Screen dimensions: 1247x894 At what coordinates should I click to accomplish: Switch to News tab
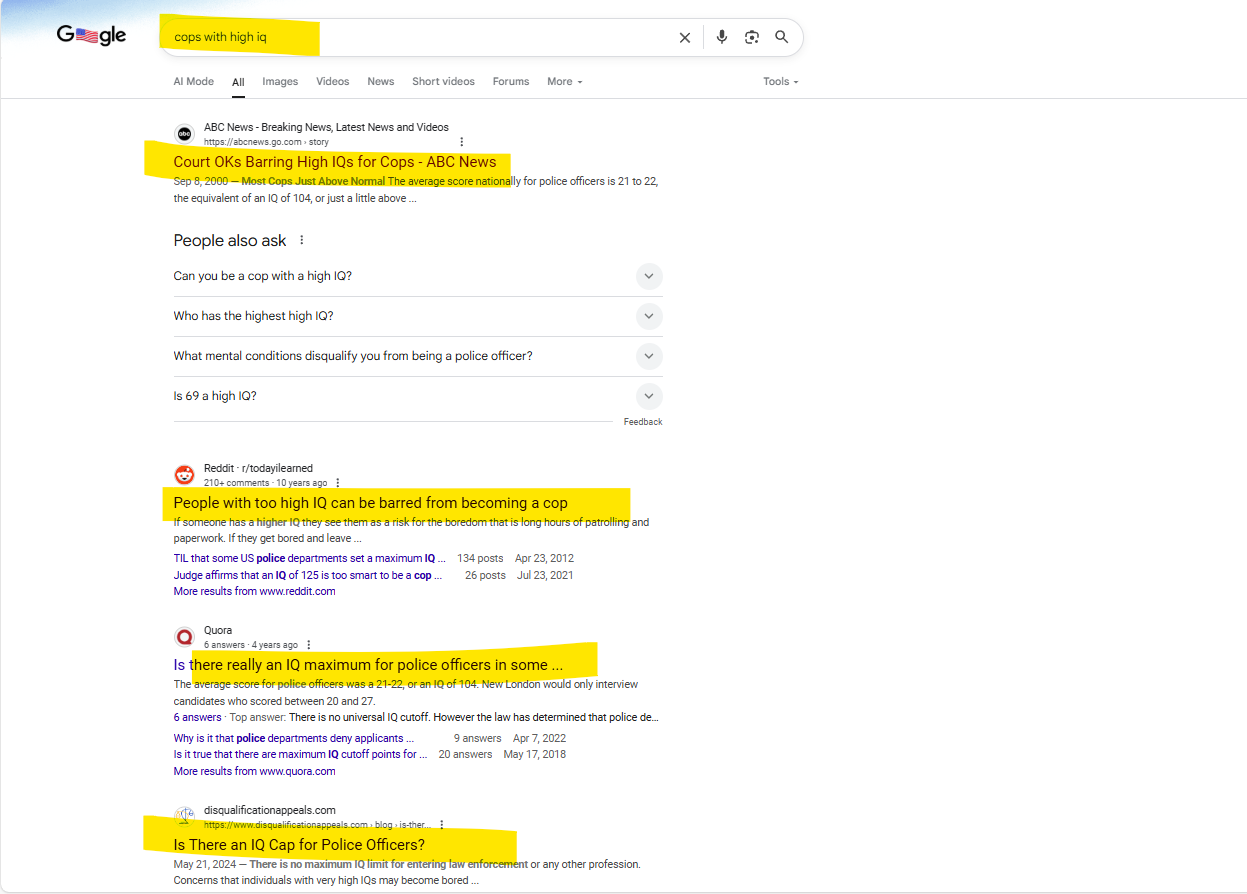point(380,82)
